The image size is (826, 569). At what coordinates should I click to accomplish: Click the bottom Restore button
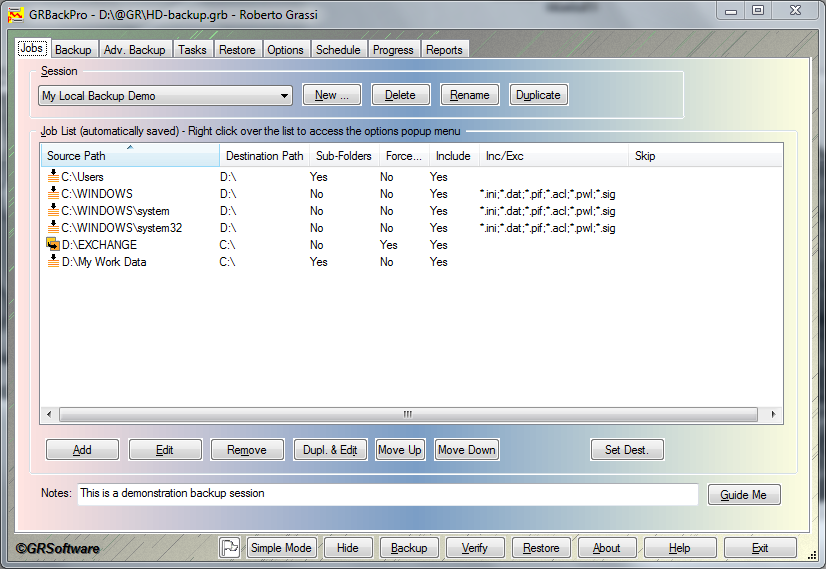(542, 547)
